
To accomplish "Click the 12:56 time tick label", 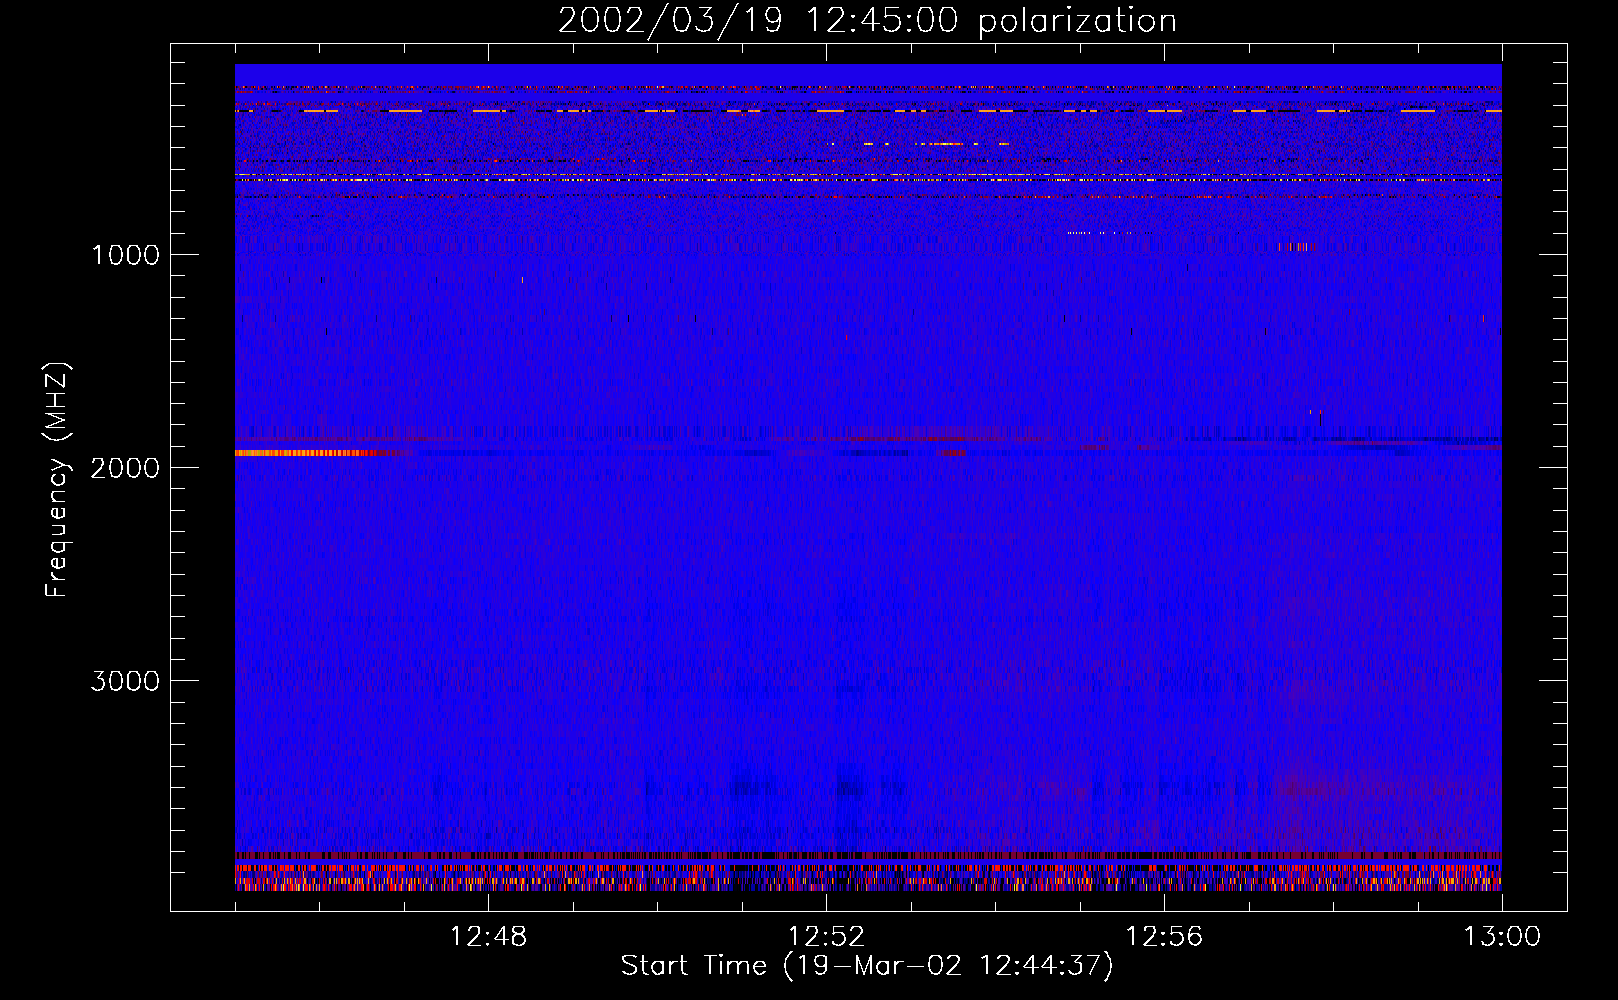I will (1164, 937).
